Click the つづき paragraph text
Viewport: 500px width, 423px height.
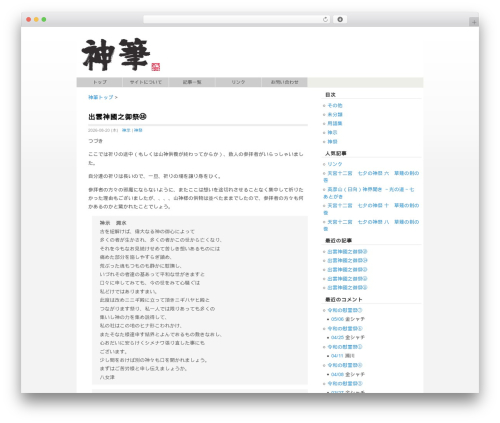click(96, 141)
